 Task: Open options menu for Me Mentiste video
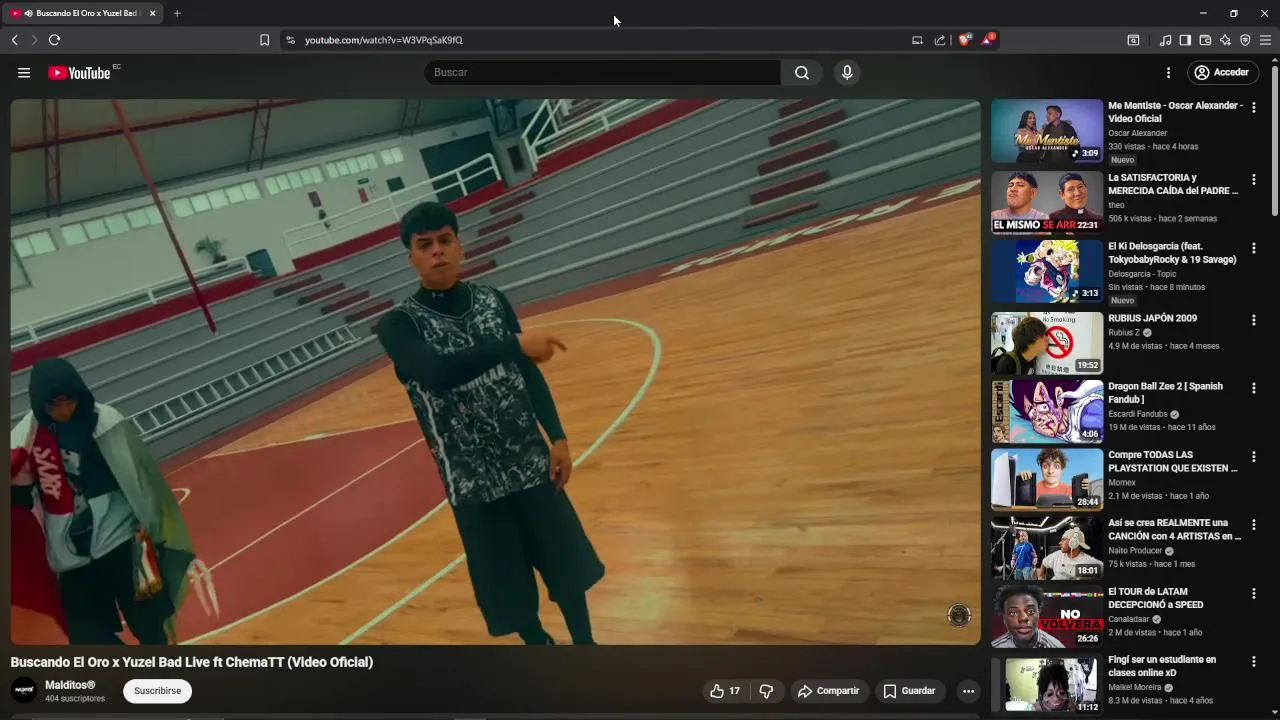click(1253, 107)
